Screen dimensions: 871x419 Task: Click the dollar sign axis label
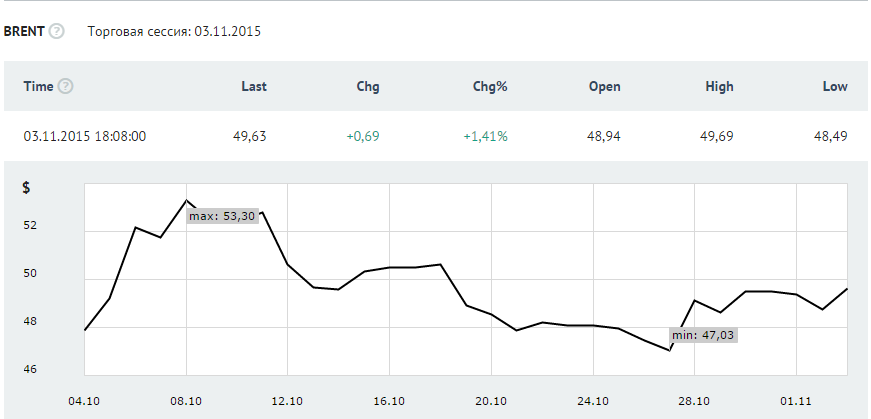pos(26,187)
